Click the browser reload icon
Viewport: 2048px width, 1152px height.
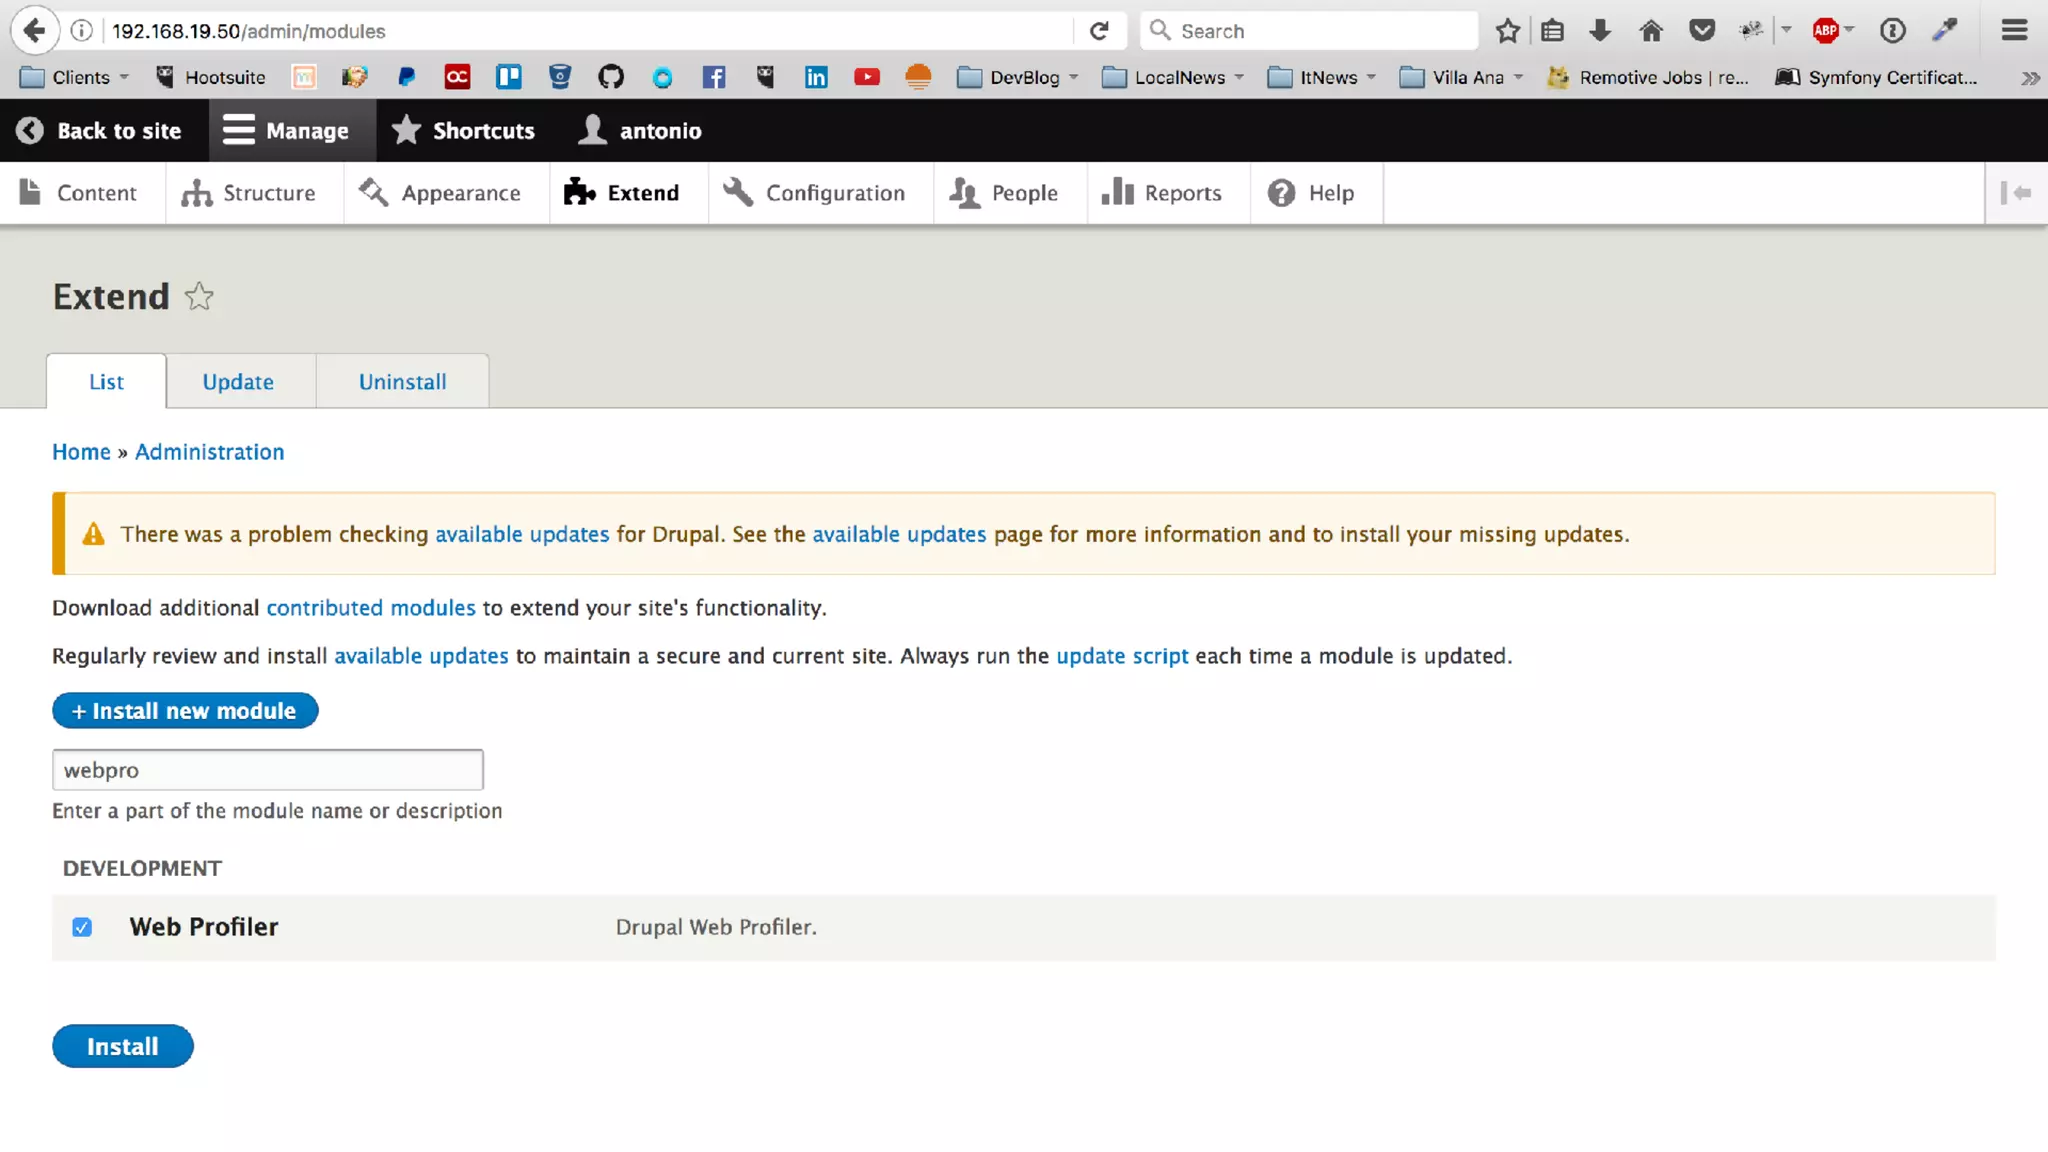click(x=1099, y=31)
